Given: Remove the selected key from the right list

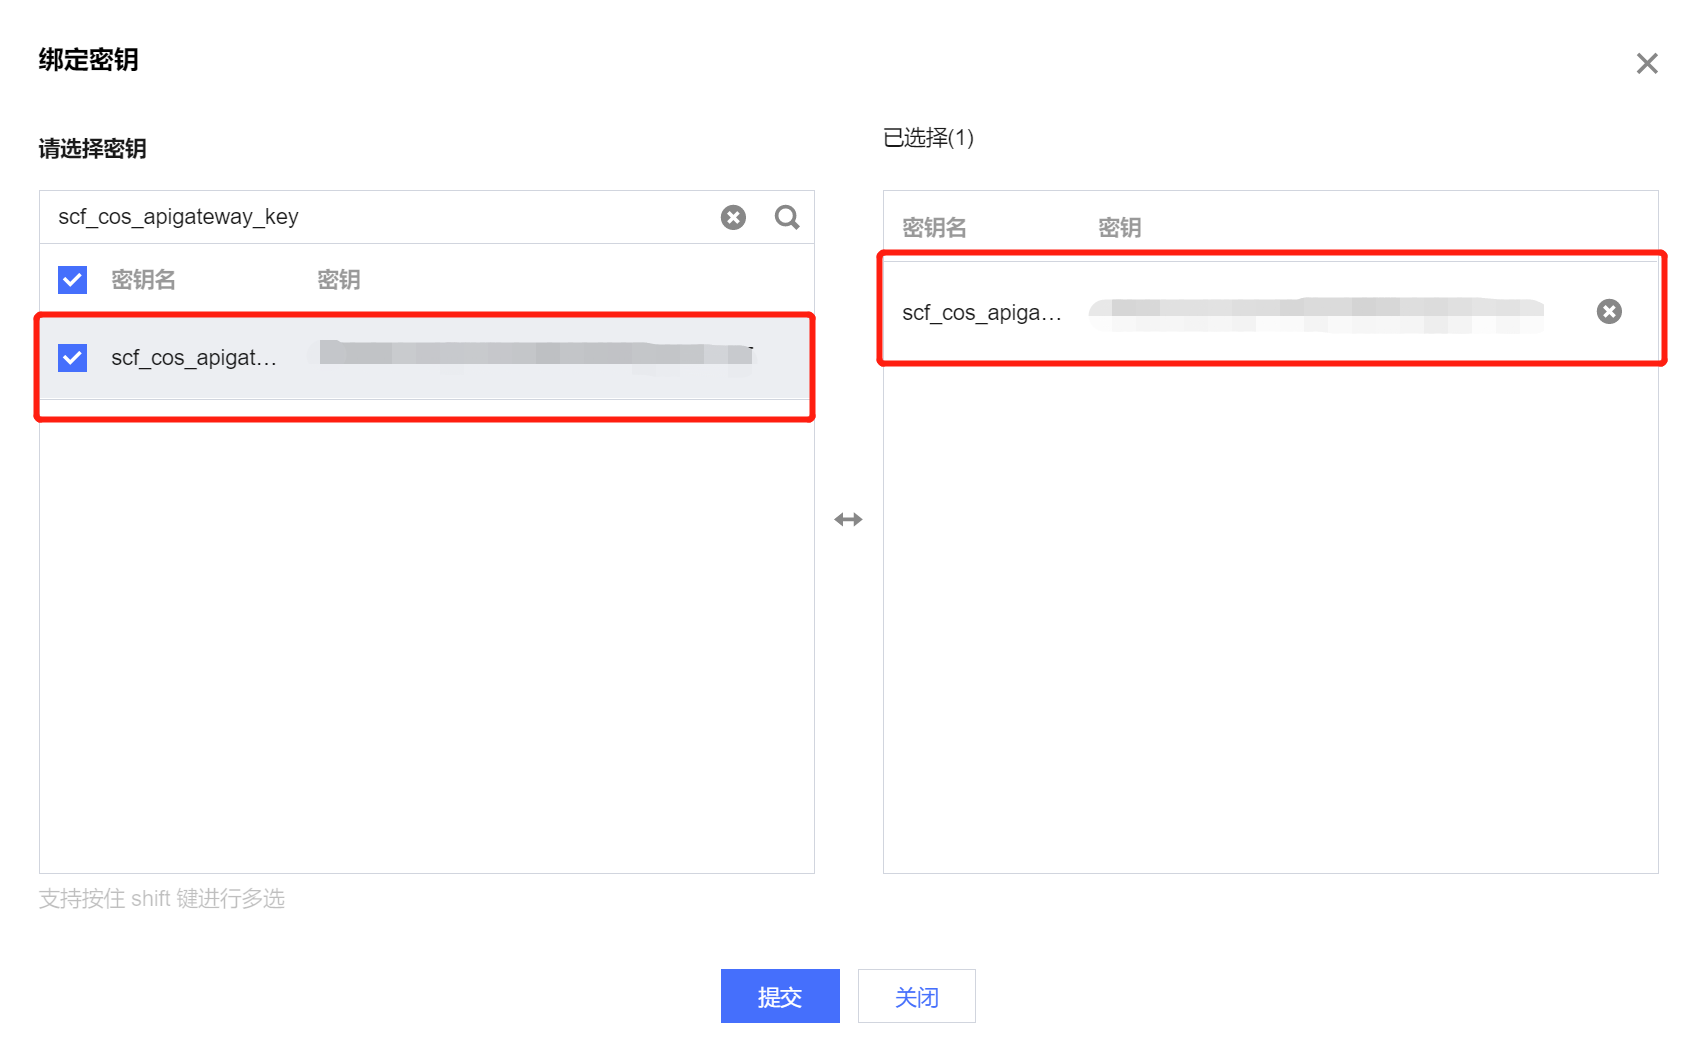Looking at the screenshot, I should tap(1609, 312).
